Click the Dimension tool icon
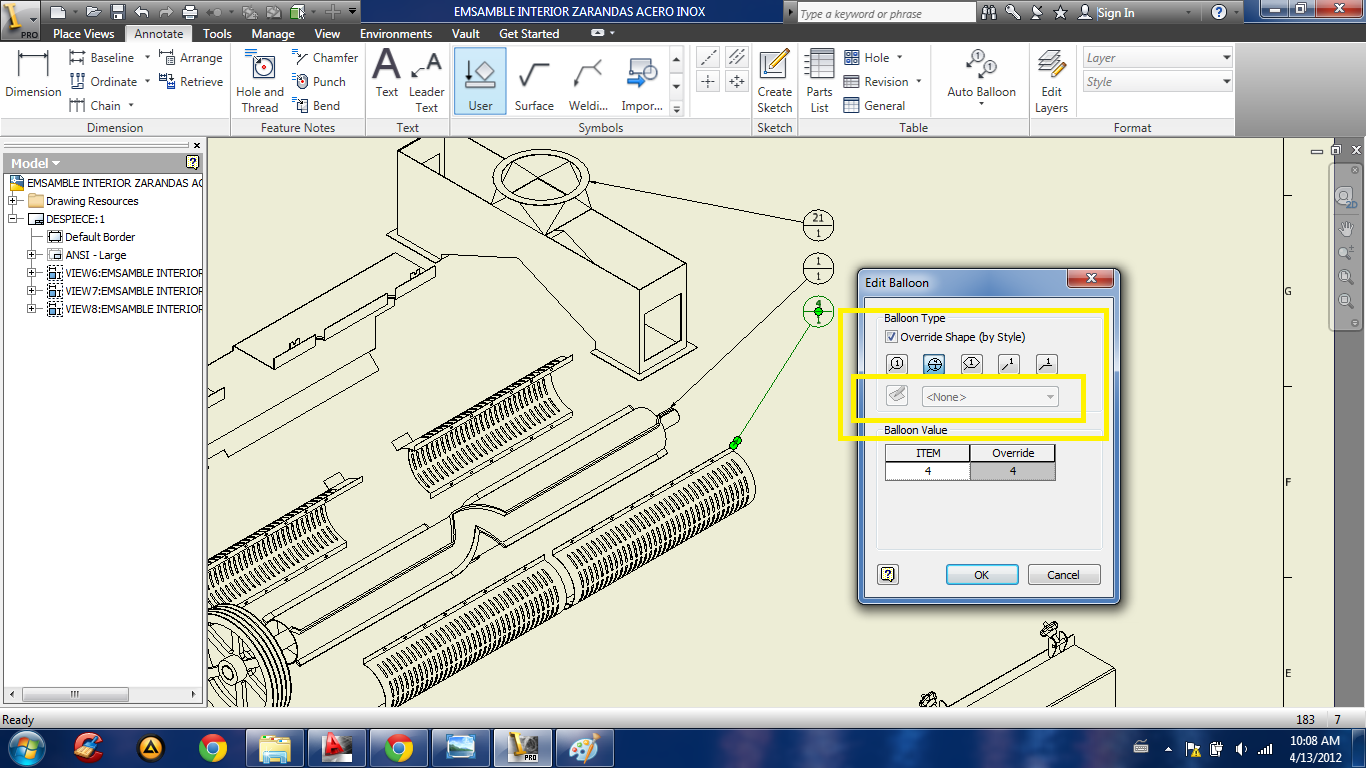Screen dimensions: 1366x768 [33, 73]
